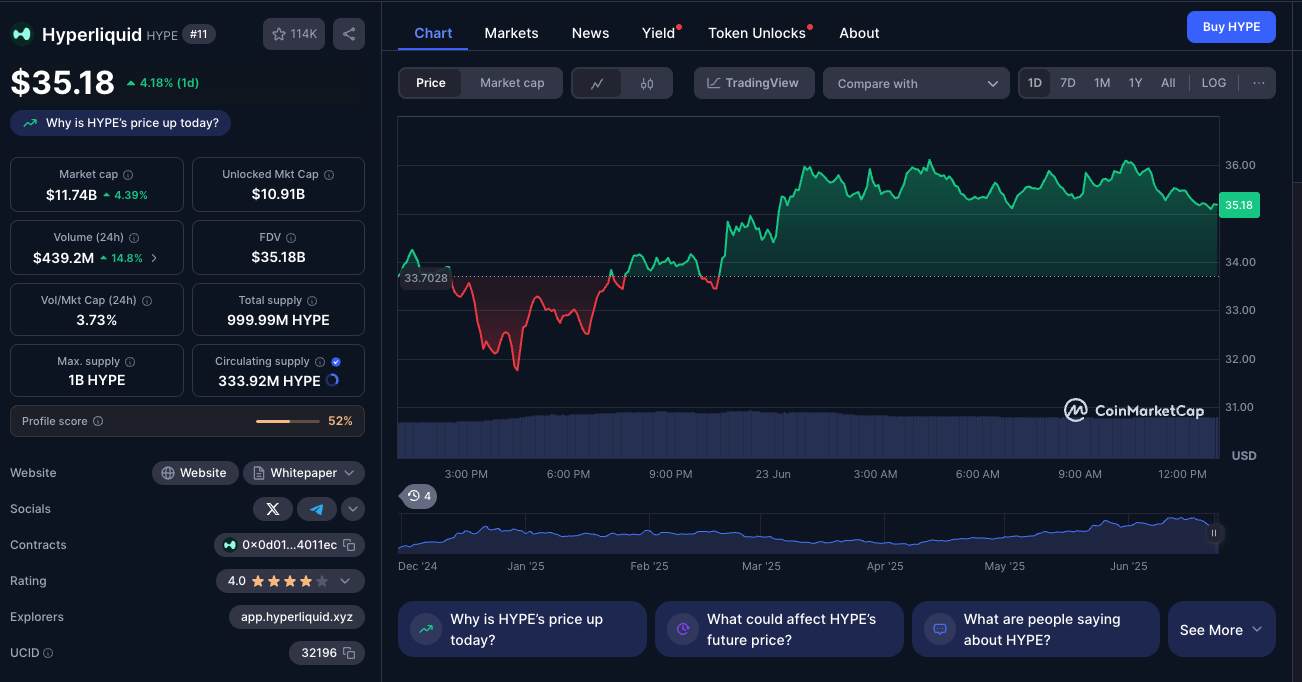Expand the Whitepaper dropdown
Screen dimensions: 1302x682
click(304, 473)
